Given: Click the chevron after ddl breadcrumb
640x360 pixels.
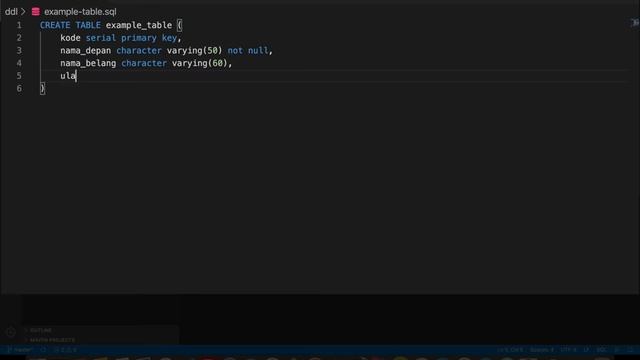Looking at the screenshot, I should tap(23, 12).
